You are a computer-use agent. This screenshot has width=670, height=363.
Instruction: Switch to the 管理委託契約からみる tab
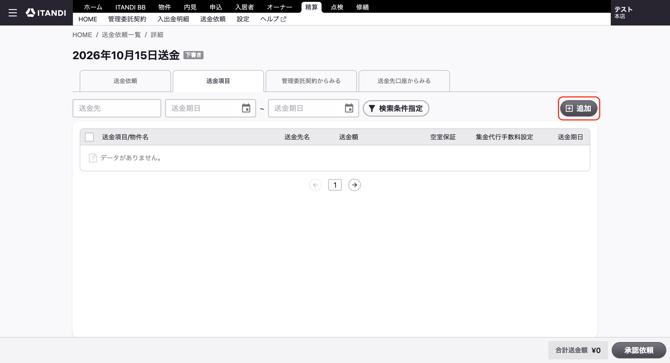311,81
